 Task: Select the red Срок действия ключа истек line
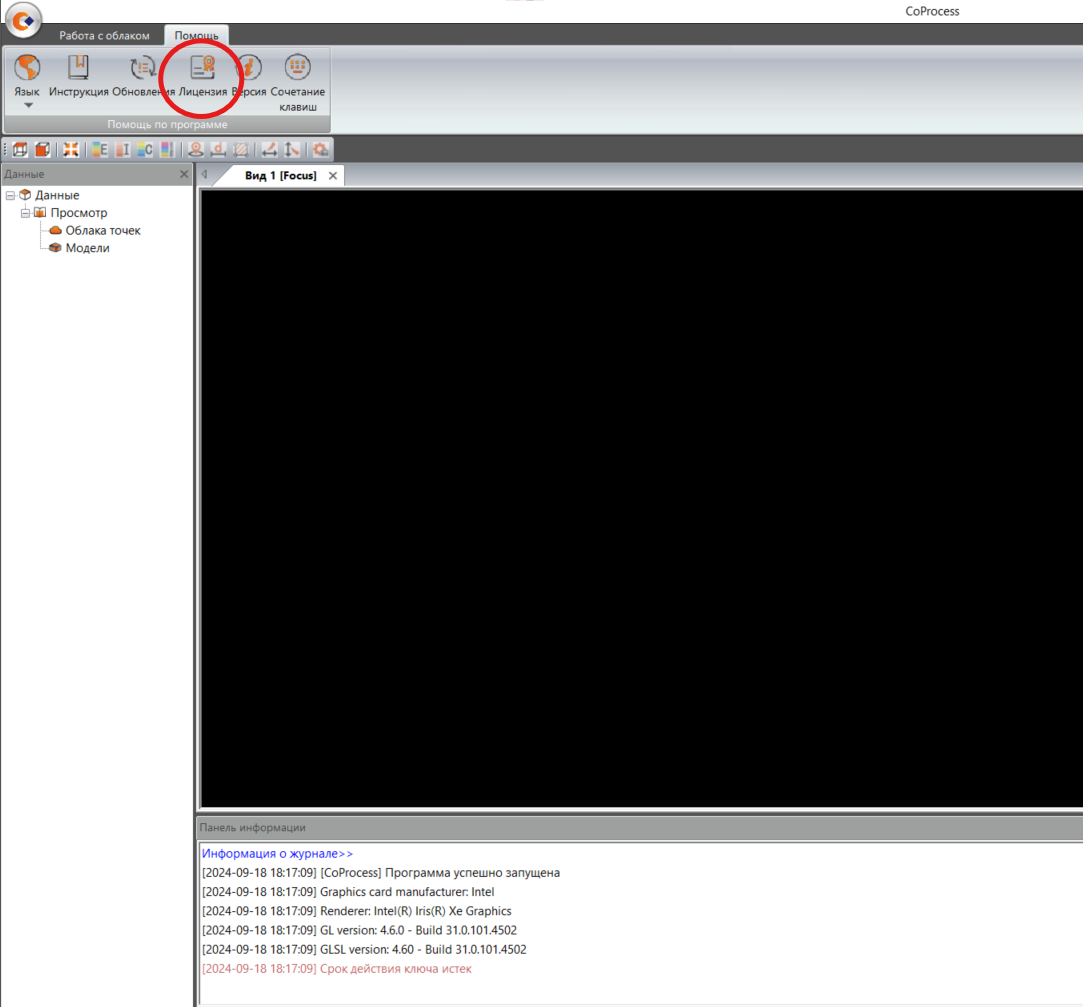point(336,969)
